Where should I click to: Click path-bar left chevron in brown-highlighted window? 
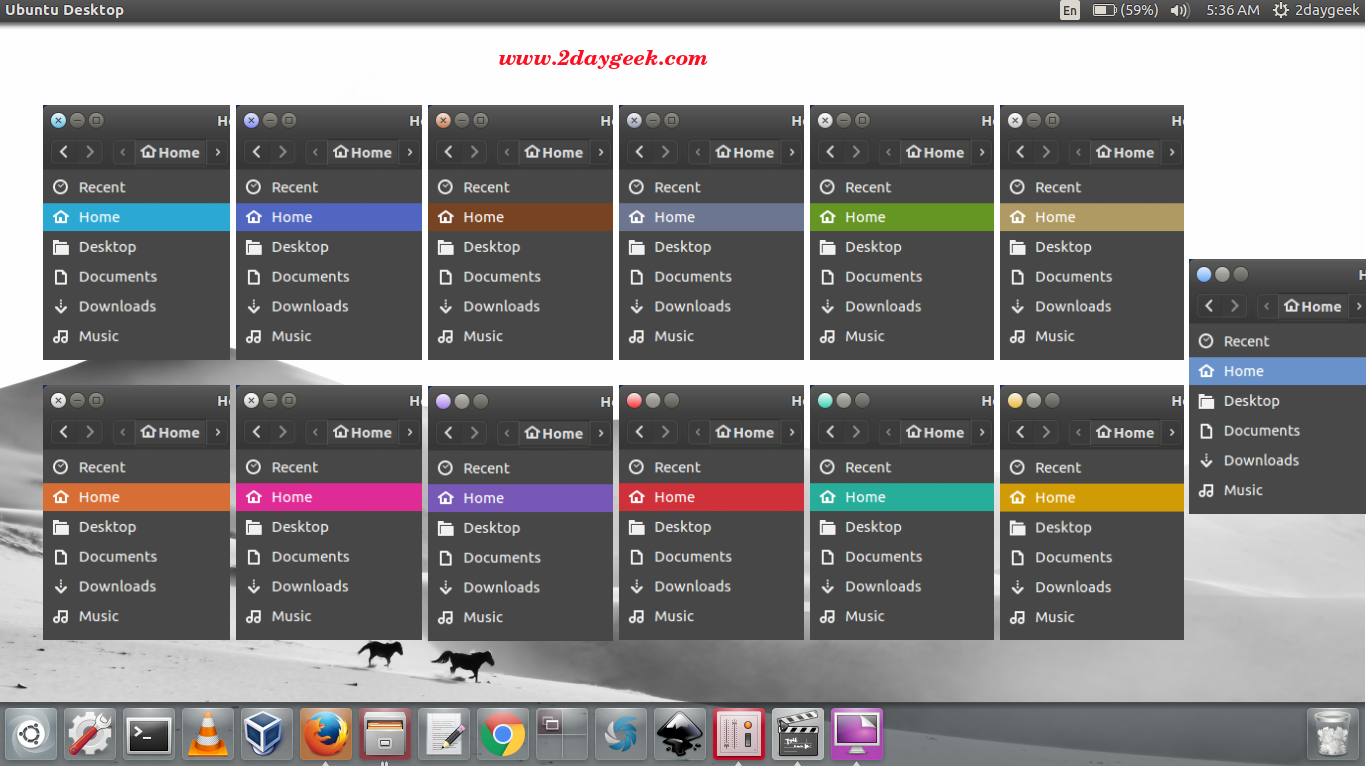(x=506, y=153)
